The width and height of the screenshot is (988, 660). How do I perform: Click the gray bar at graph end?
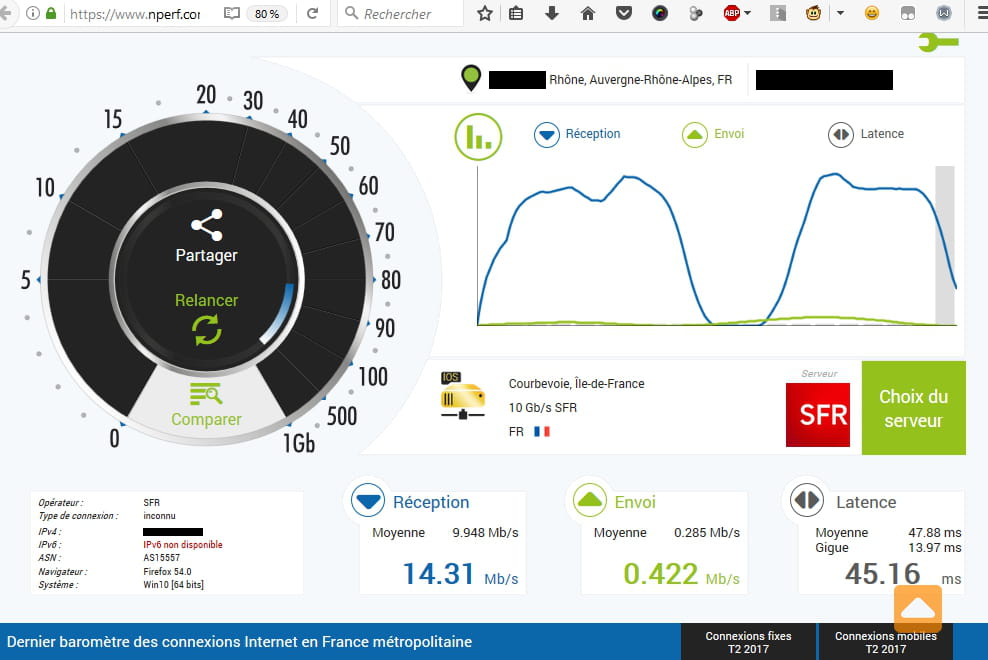tap(945, 245)
